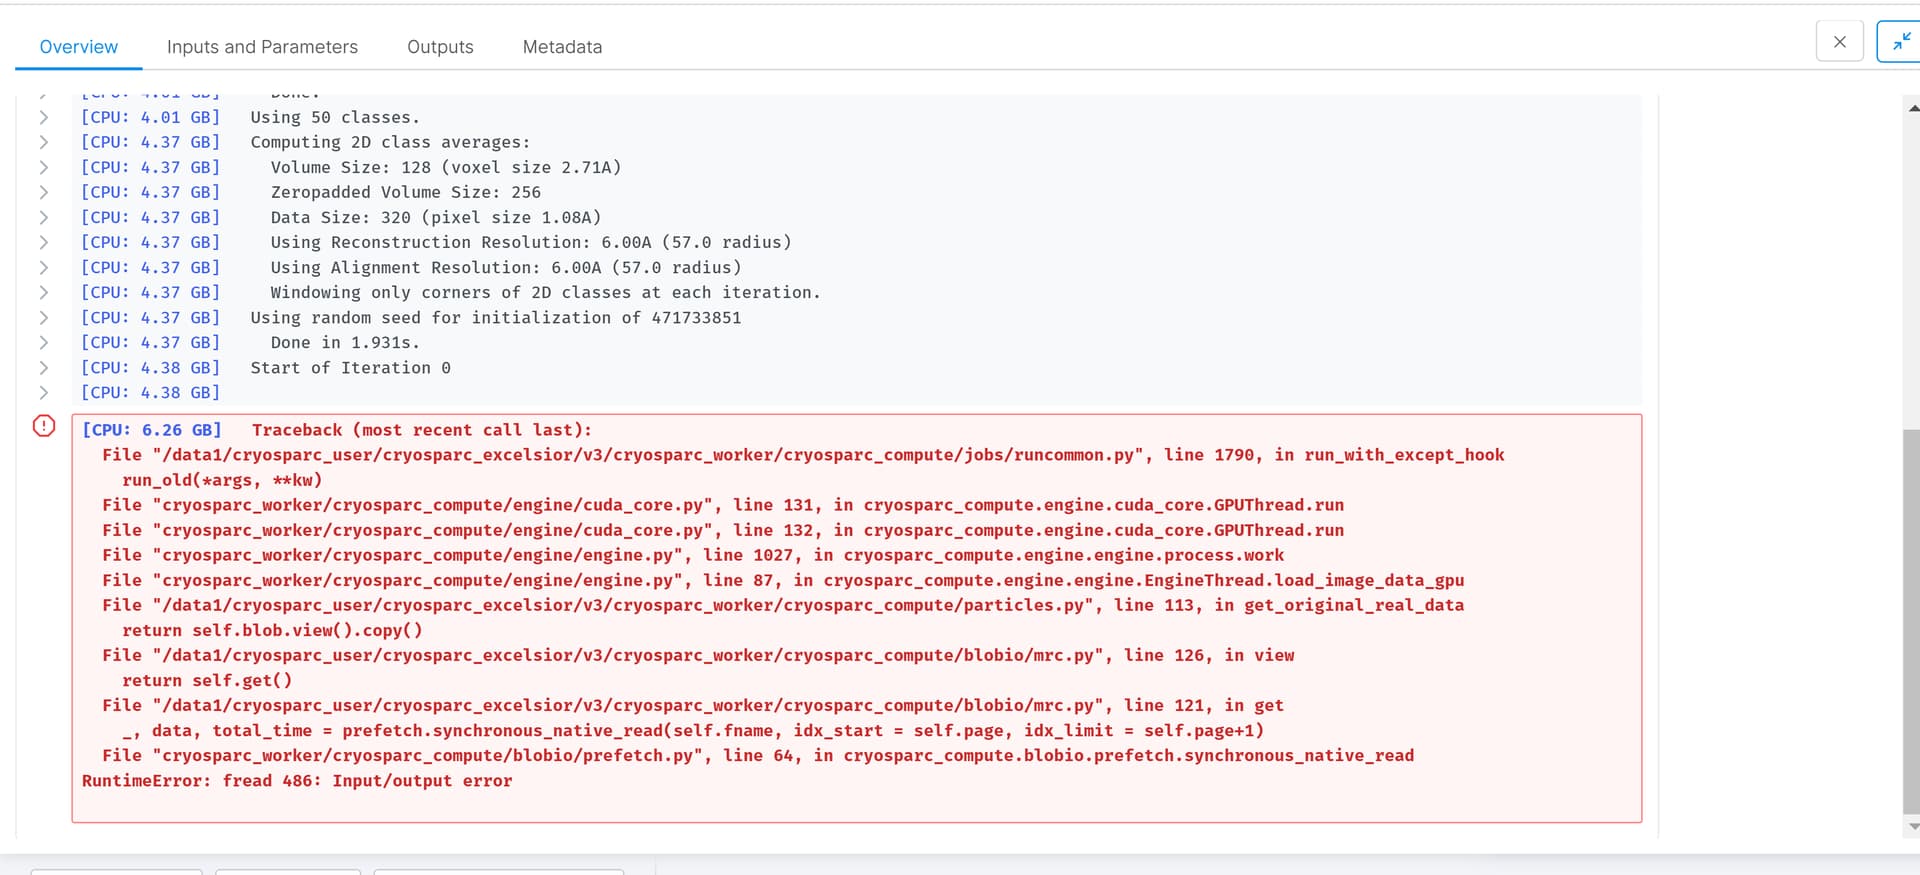Click 'Traceback (most recent call last):' text

(x=422, y=429)
